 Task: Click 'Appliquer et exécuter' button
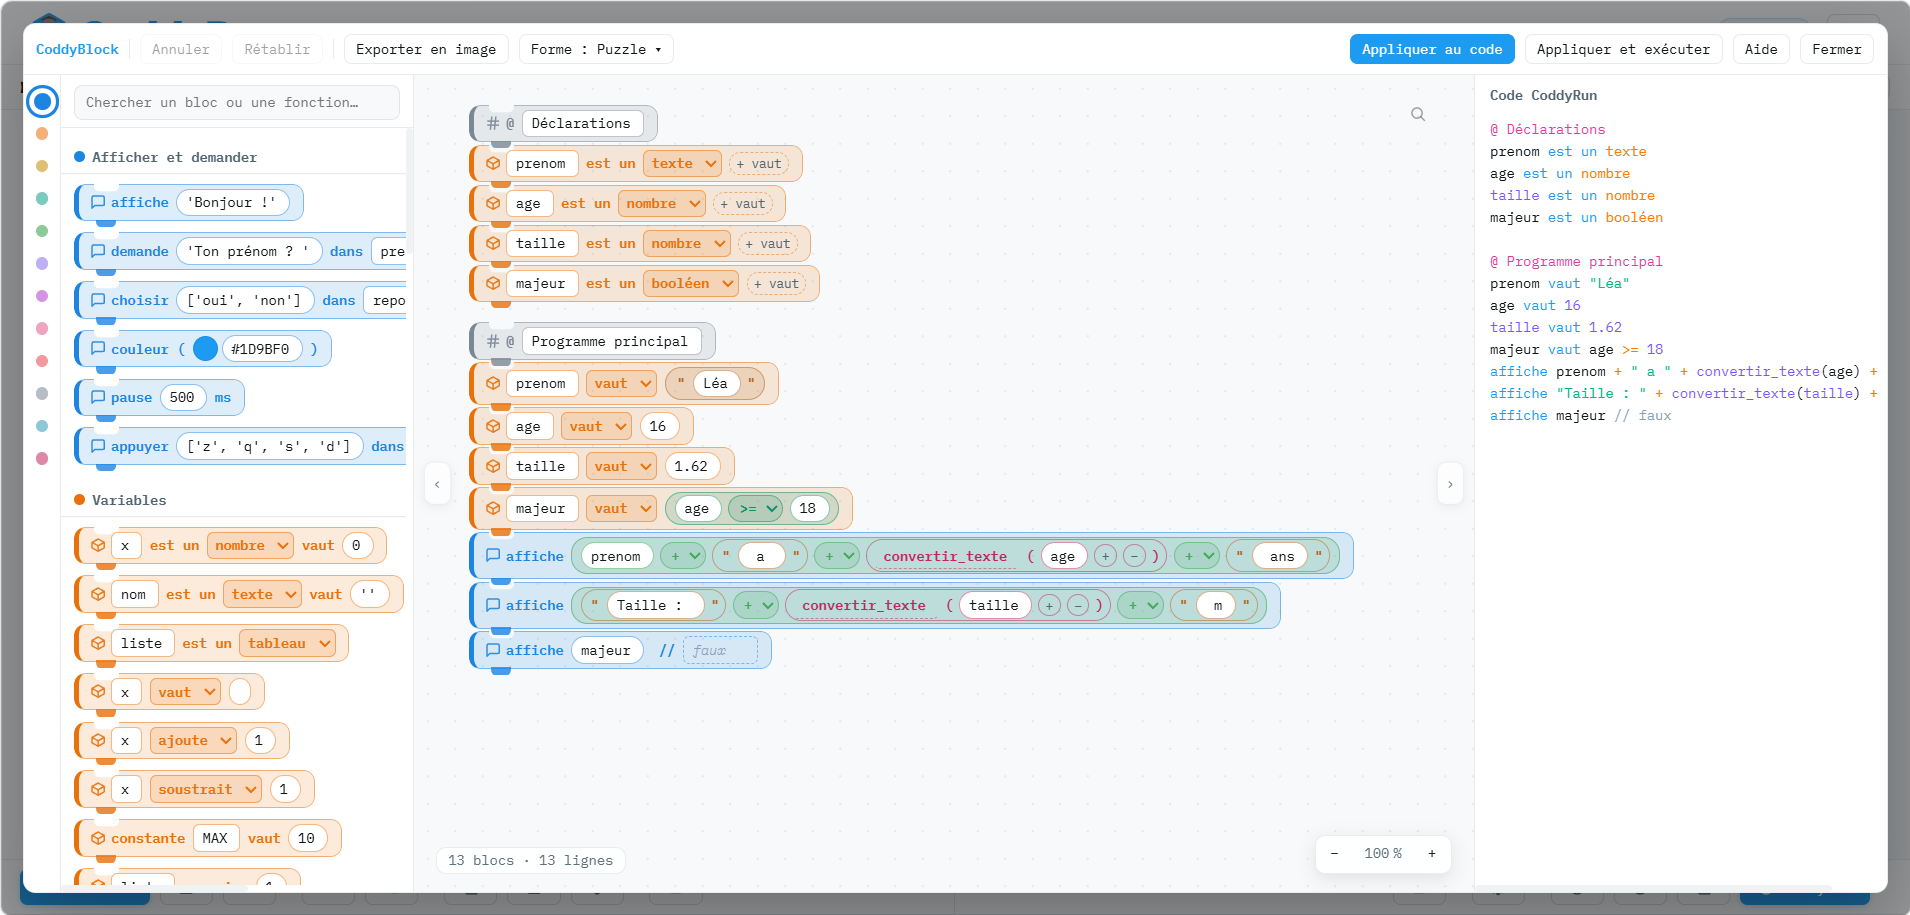1623,49
